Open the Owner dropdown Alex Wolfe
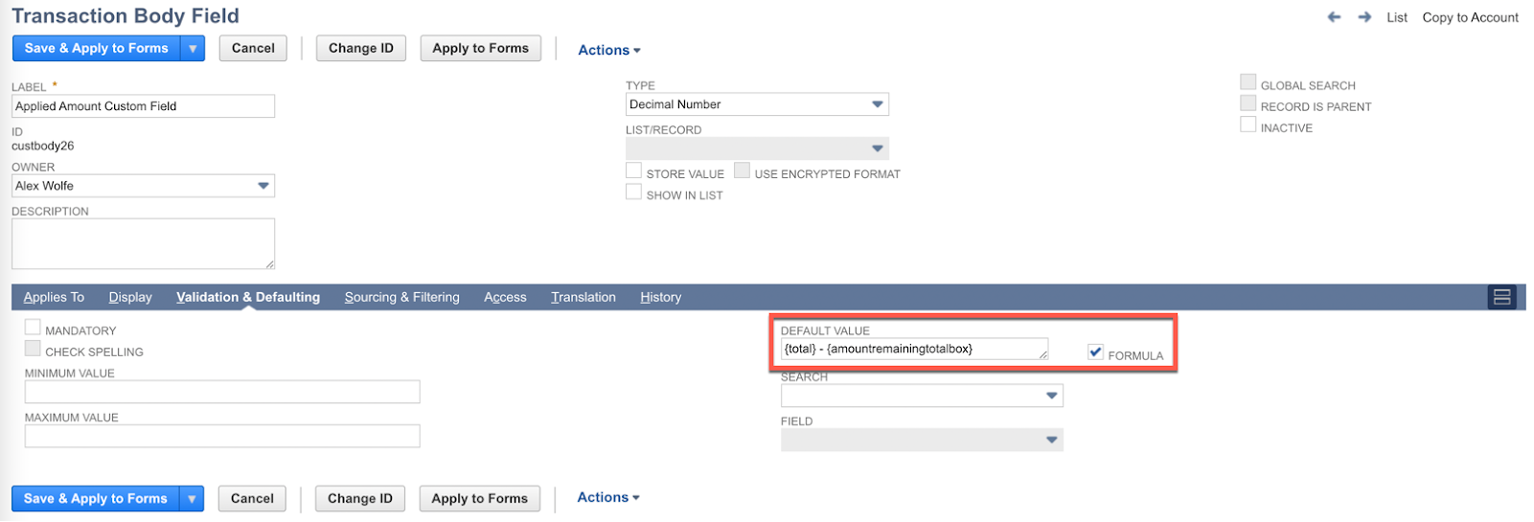The image size is (1534, 522). point(143,186)
